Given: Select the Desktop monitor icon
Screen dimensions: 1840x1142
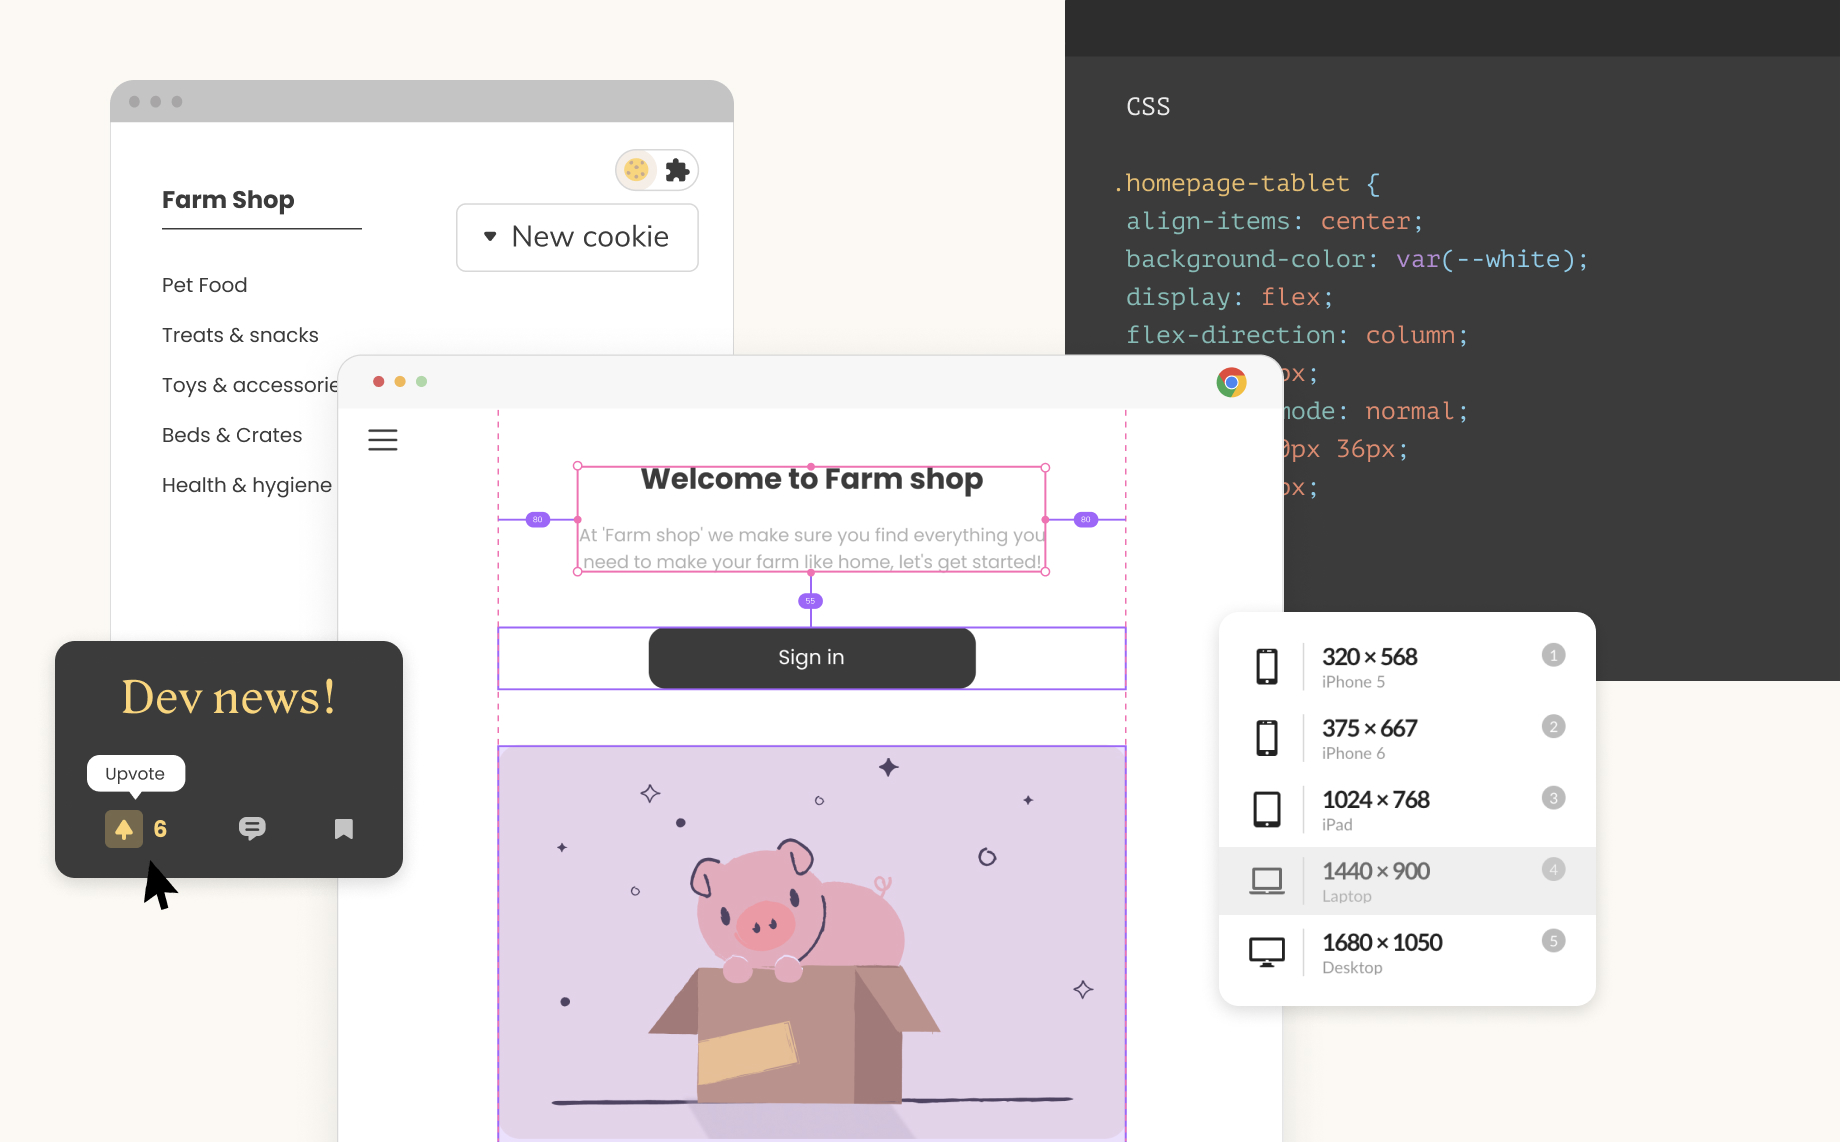Looking at the screenshot, I should pos(1267,952).
